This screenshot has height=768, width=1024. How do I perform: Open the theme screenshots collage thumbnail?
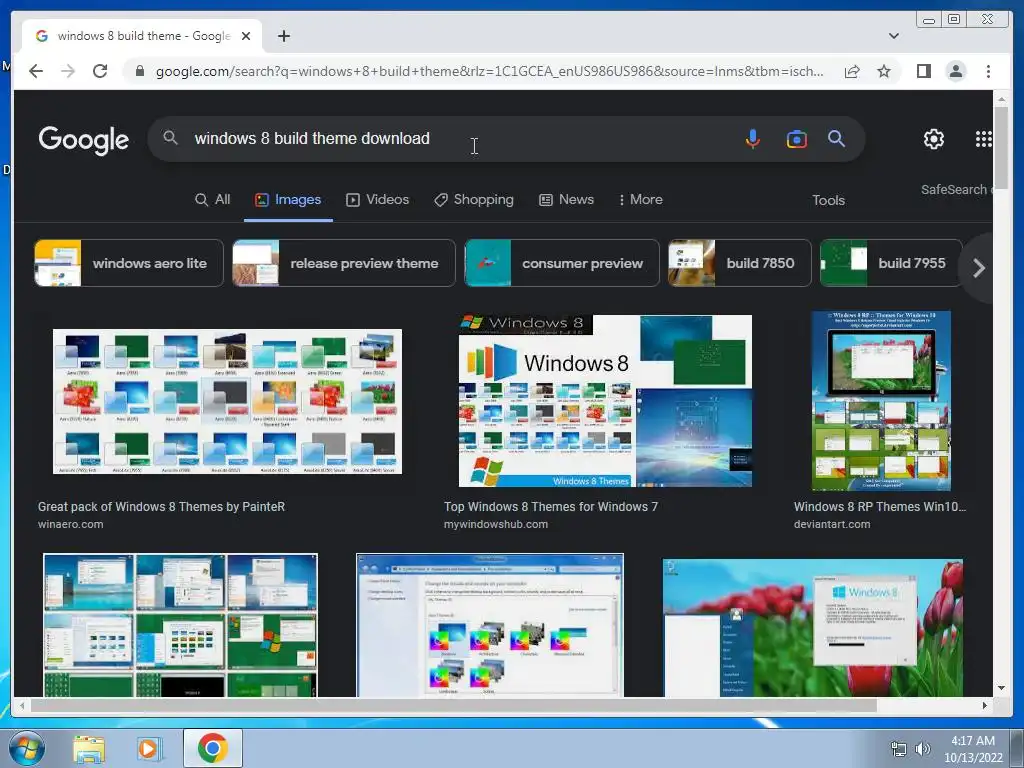click(180, 625)
